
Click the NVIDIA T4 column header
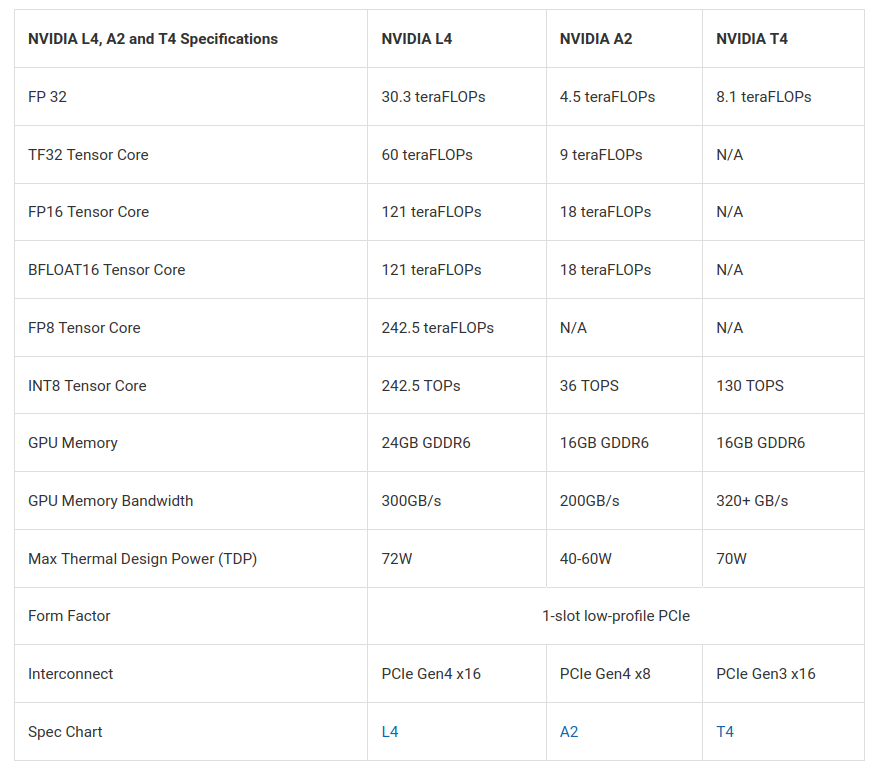point(752,39)
